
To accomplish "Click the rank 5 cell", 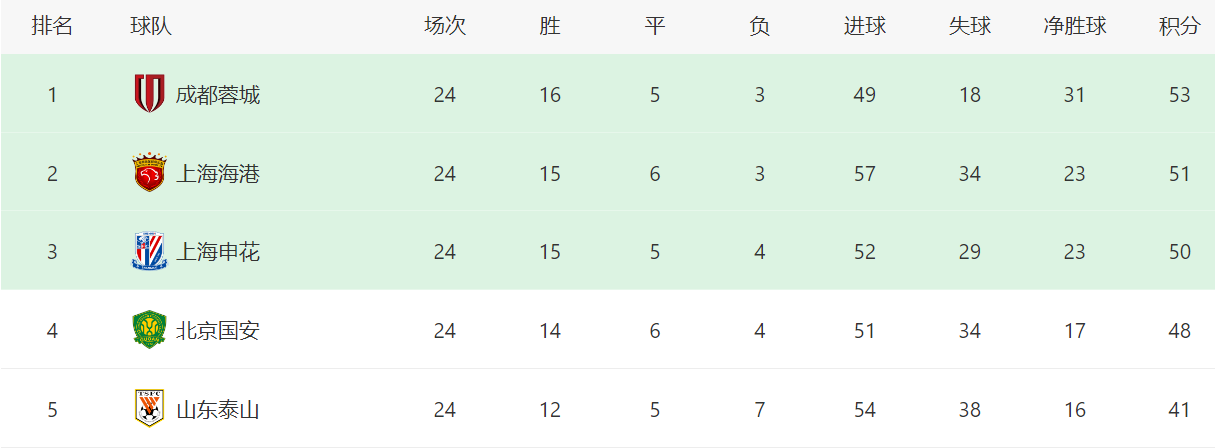I will [52, 410].
